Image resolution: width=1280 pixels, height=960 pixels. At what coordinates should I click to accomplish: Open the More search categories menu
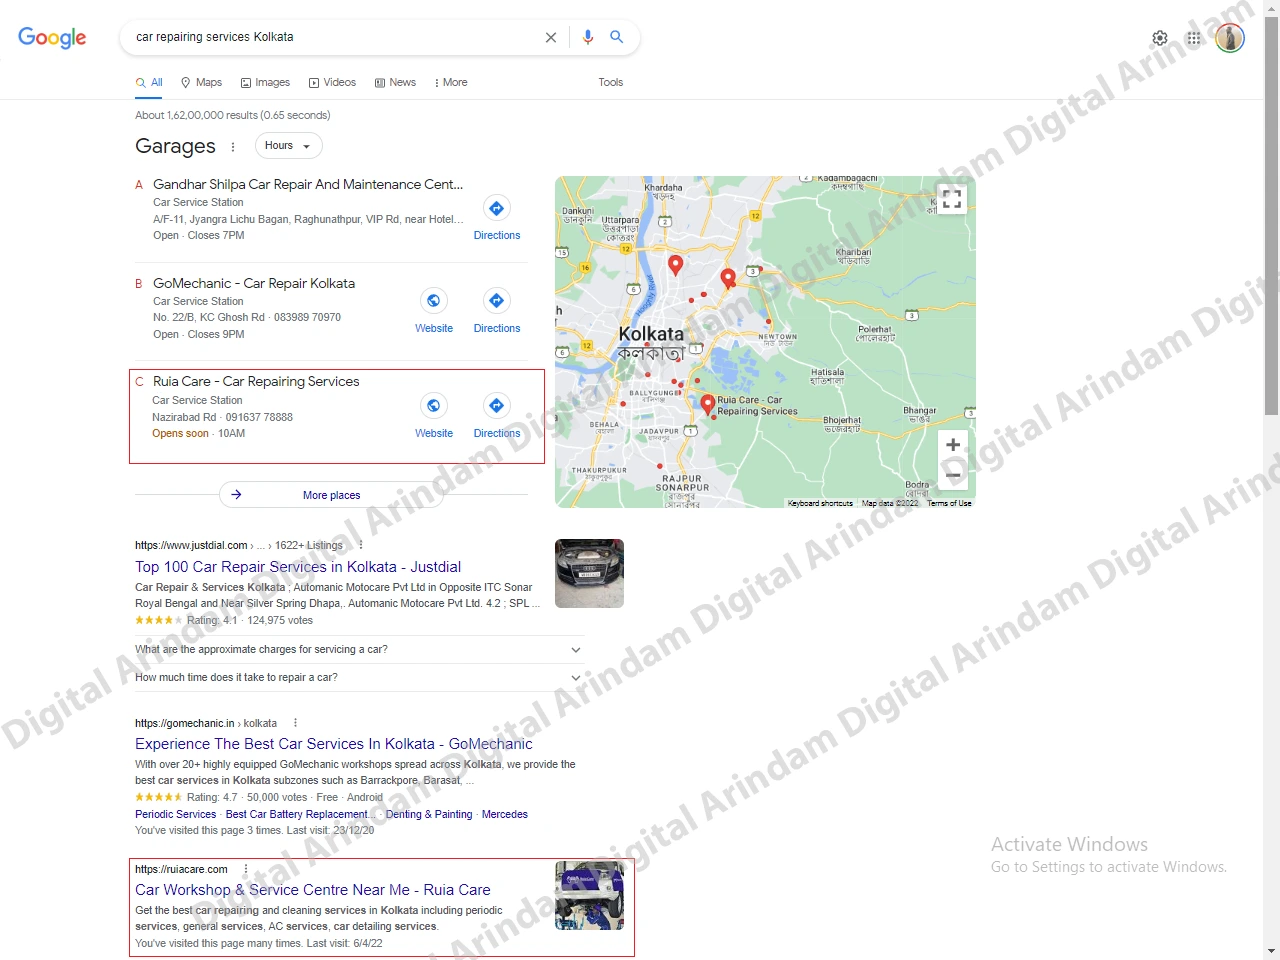[451, 82]
